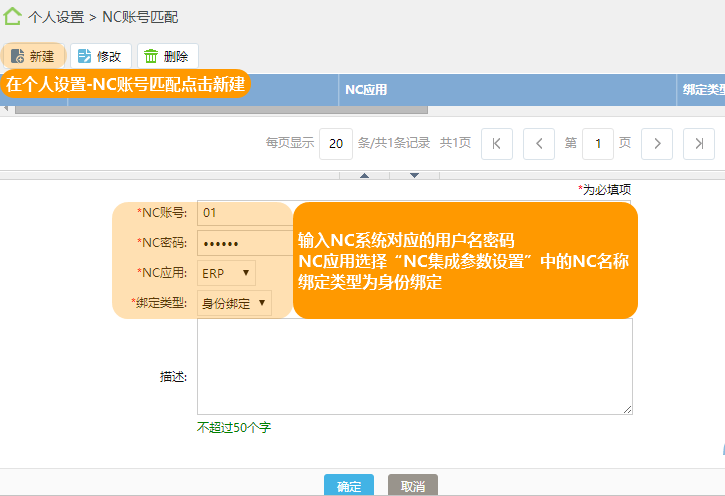Jump to the last page of records

click(699, 143)
